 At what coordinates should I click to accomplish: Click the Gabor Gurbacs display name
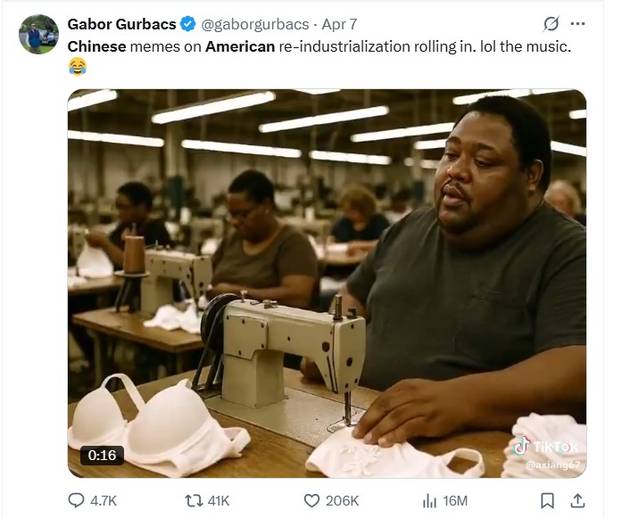pos(122,24)
